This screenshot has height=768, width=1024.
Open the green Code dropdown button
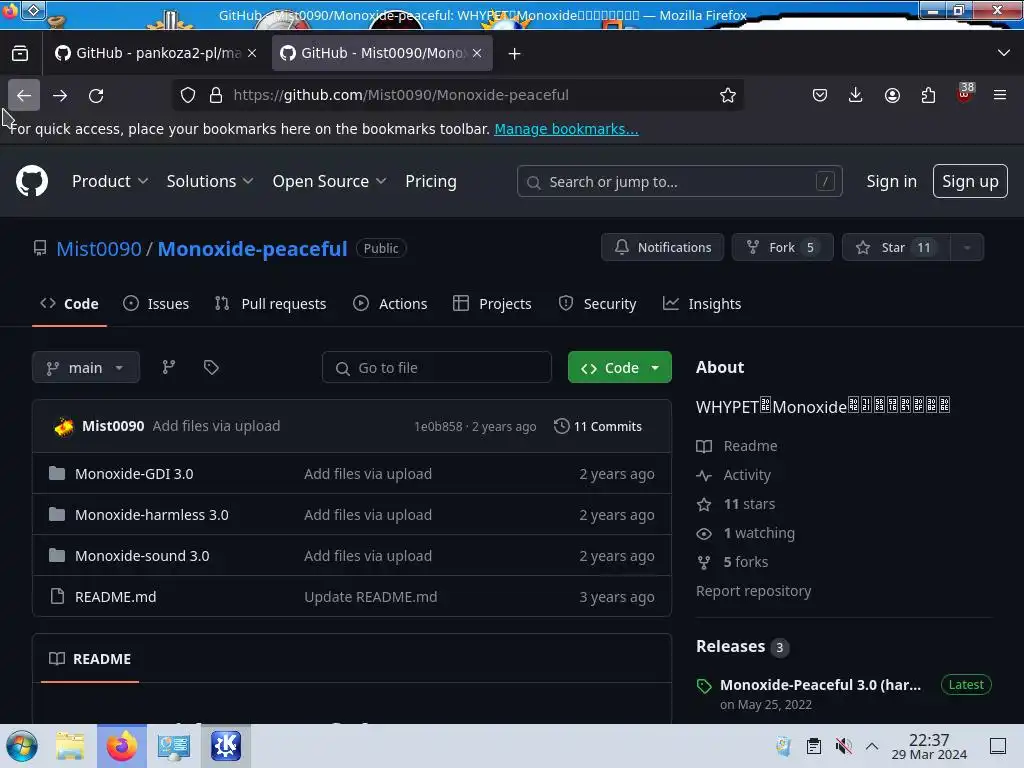[620, 368]
